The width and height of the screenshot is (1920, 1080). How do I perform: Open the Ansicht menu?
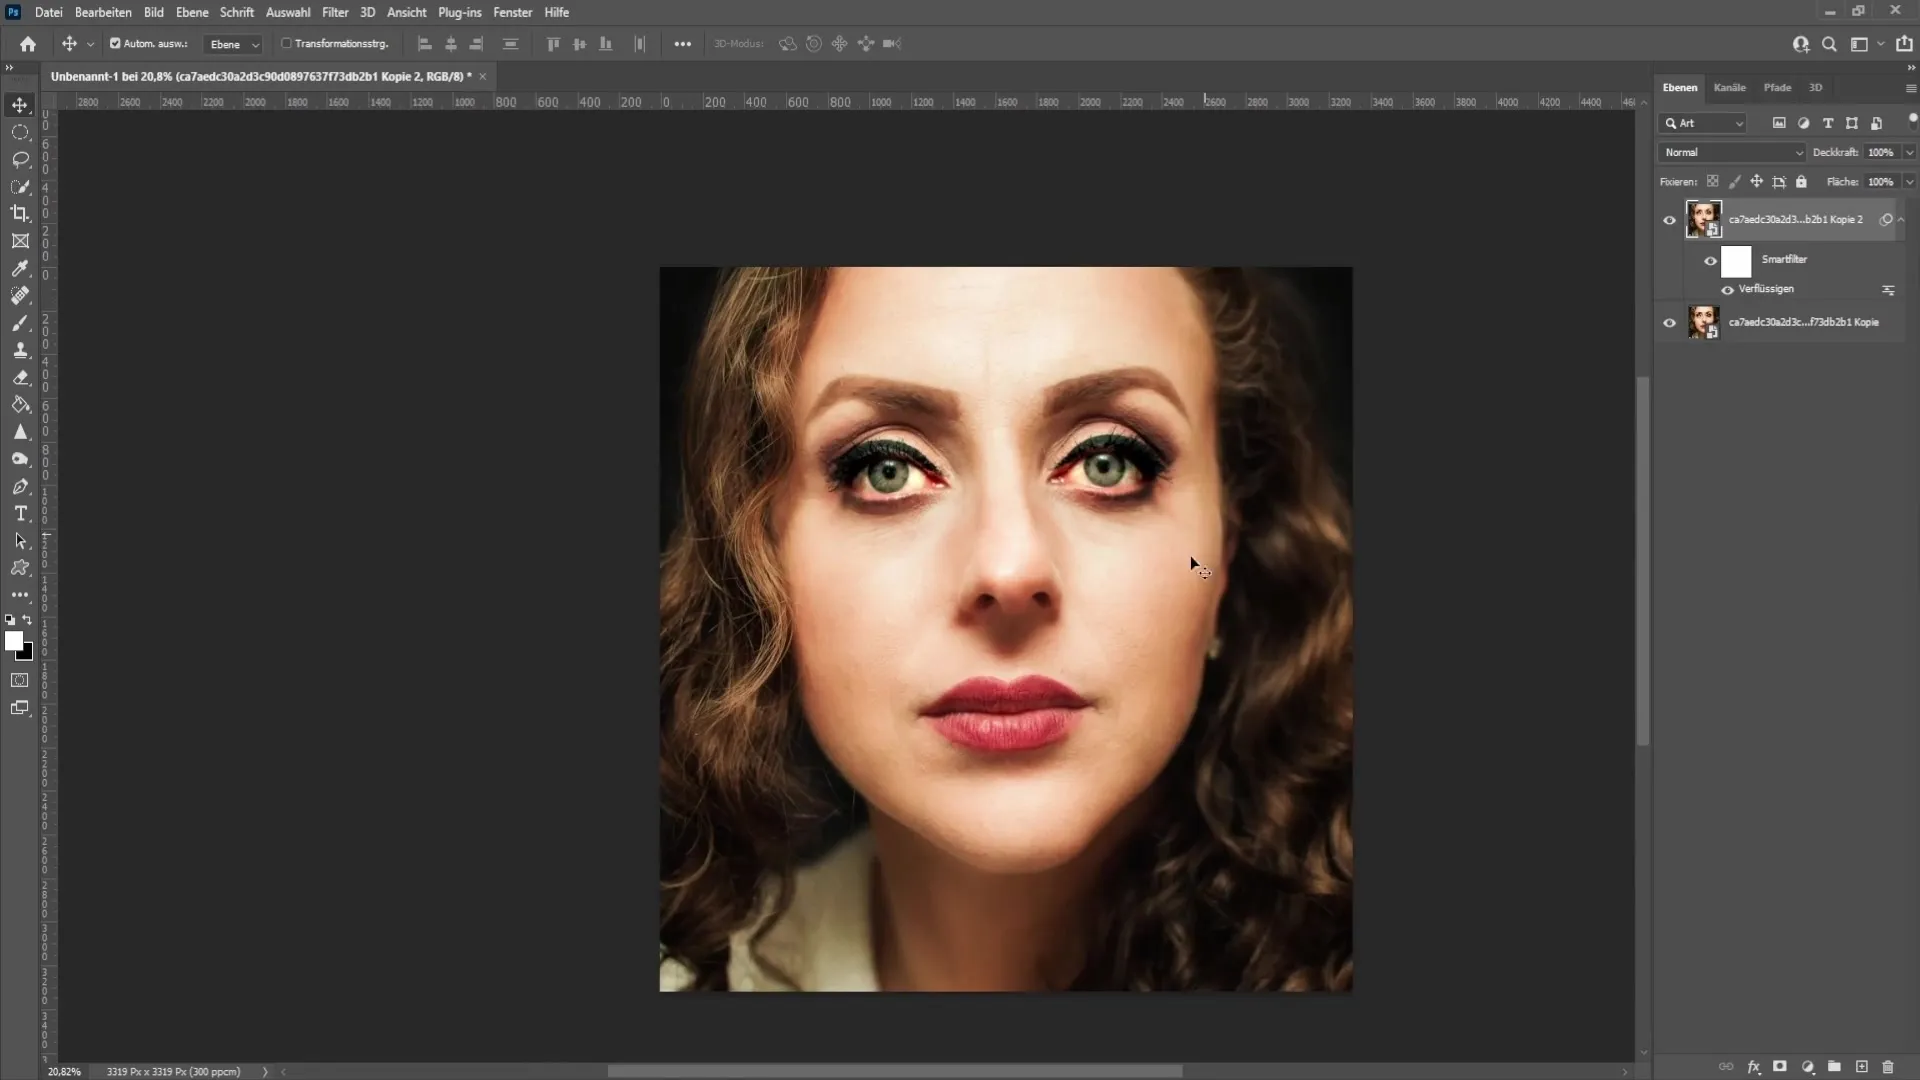(x=406, y=12)
